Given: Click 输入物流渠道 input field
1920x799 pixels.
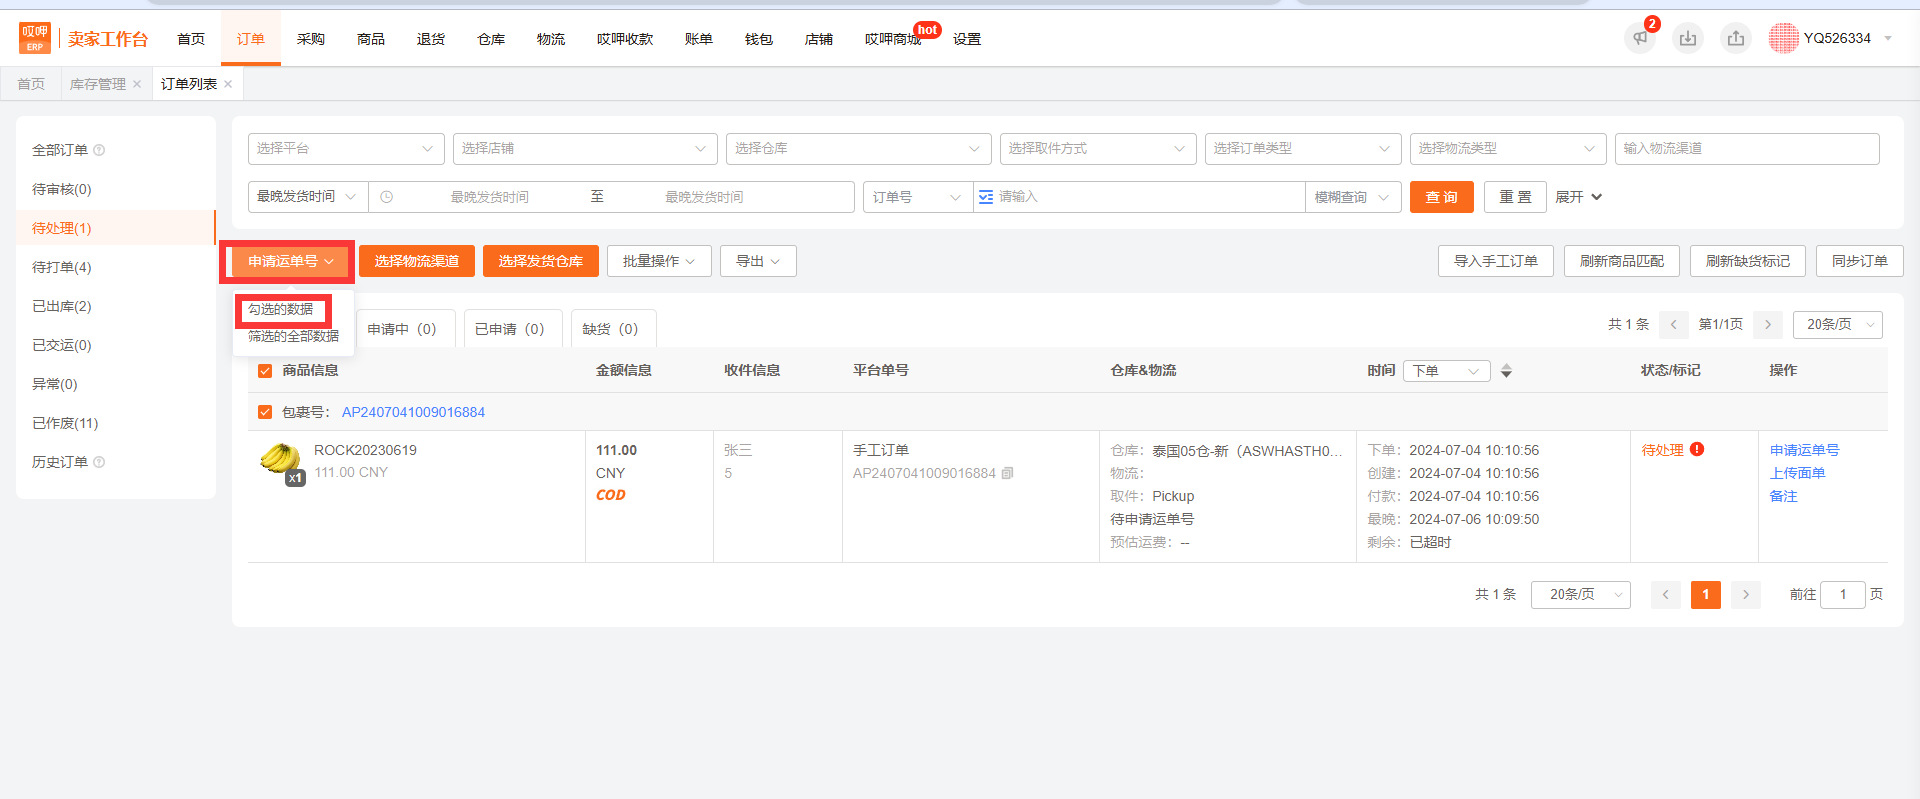Looking at the screenshot, I should (x=1747, y=149).
